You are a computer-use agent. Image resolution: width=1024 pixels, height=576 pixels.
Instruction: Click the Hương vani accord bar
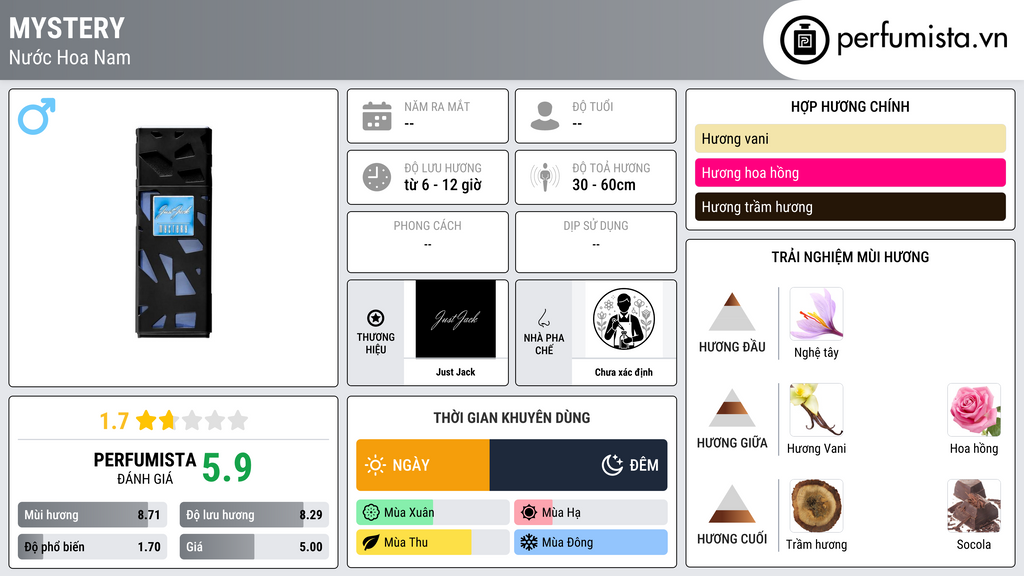[x=850, y=138]
